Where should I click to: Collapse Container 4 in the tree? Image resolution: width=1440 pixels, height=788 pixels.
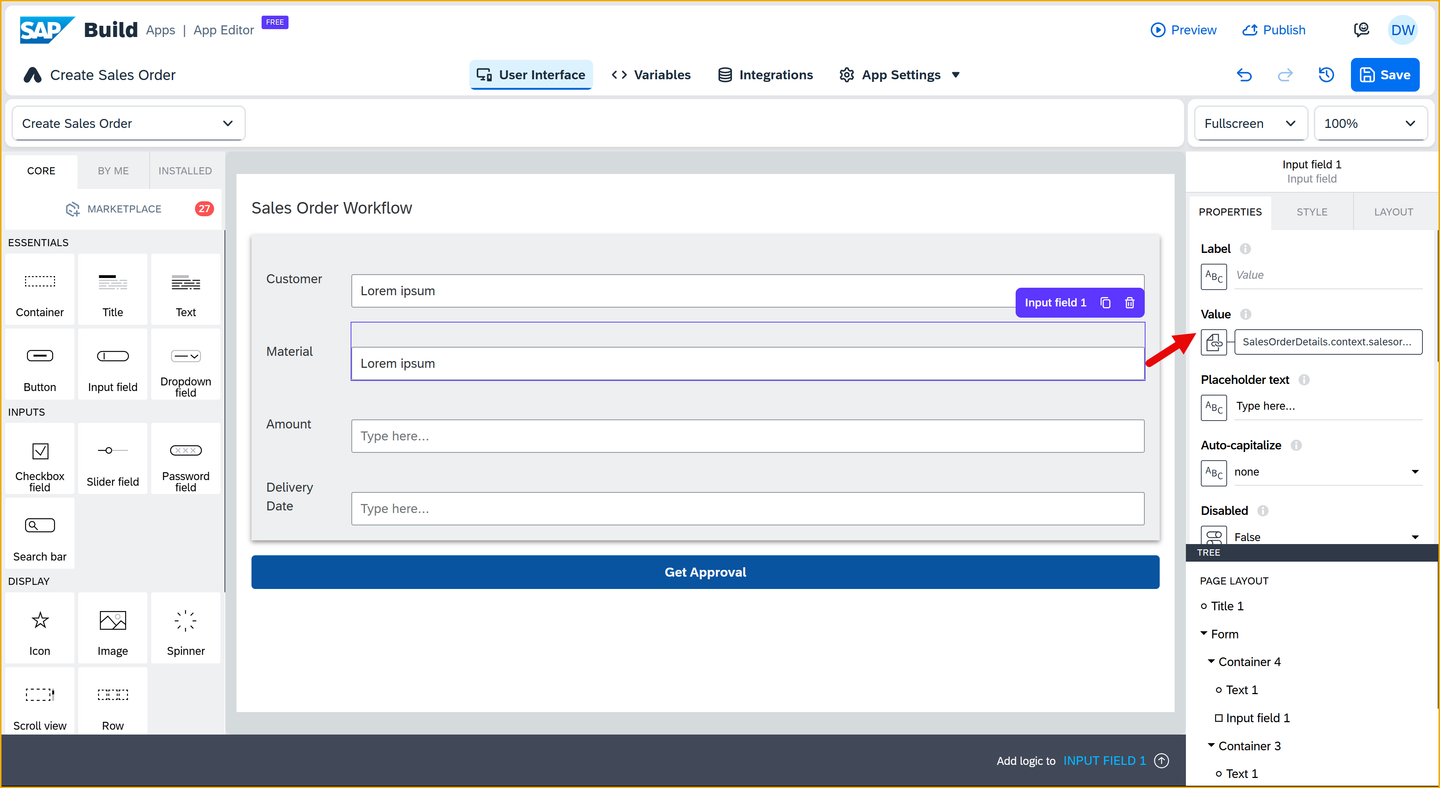pyautogui.click(x=1211, y=662)
